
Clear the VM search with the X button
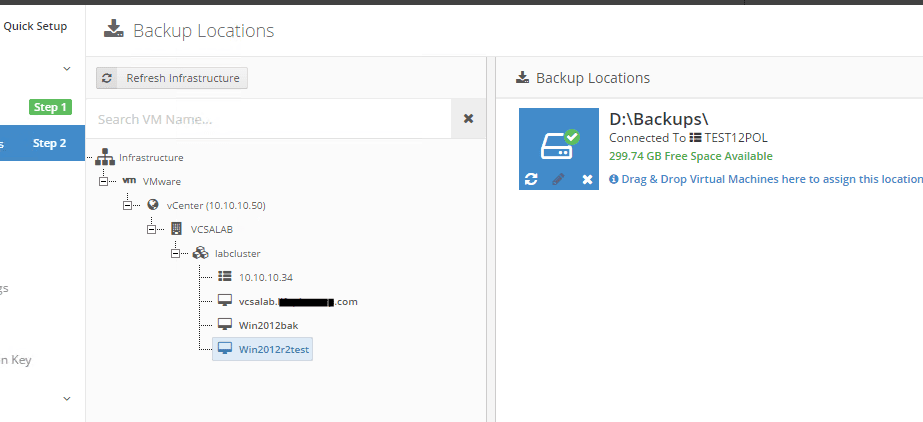point(468,119)
